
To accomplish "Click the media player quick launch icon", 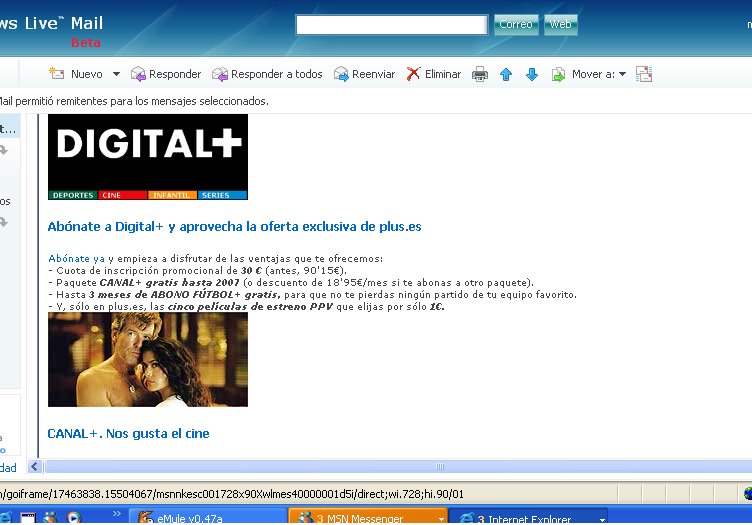I will point(73,518).
